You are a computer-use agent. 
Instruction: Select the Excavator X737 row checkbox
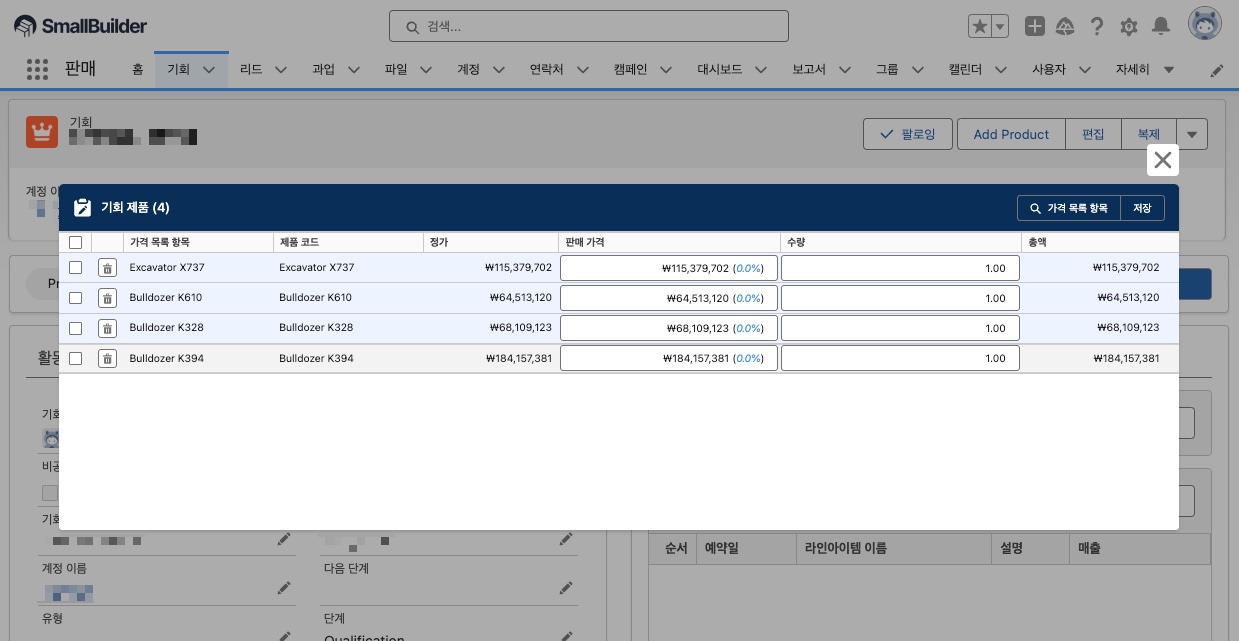pos(75,268)
